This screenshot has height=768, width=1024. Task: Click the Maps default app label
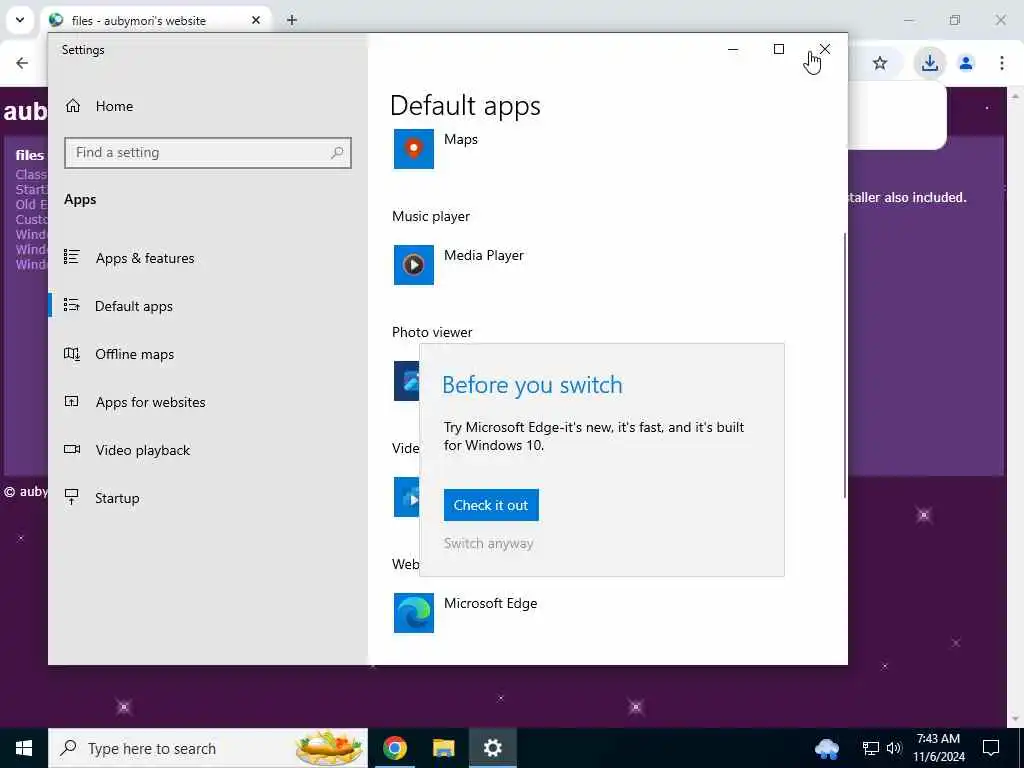(x=460, y=139)
